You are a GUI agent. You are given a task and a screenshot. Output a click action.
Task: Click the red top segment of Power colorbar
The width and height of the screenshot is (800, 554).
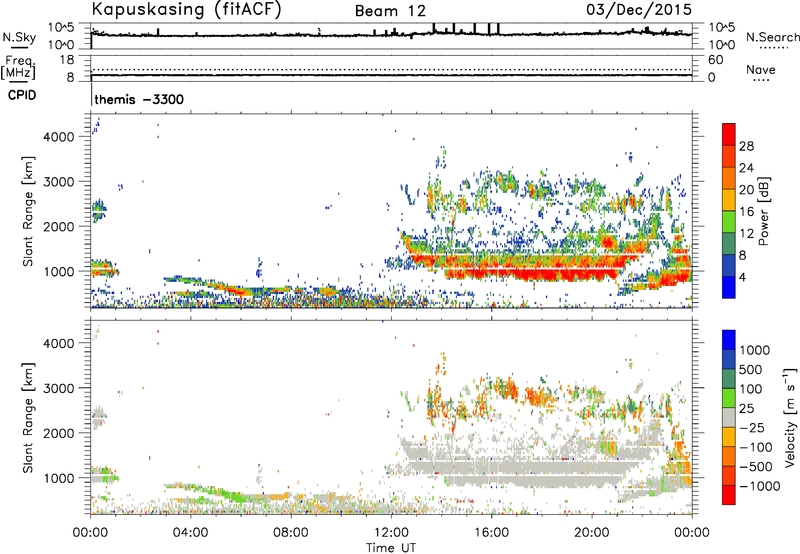[729, 134]
